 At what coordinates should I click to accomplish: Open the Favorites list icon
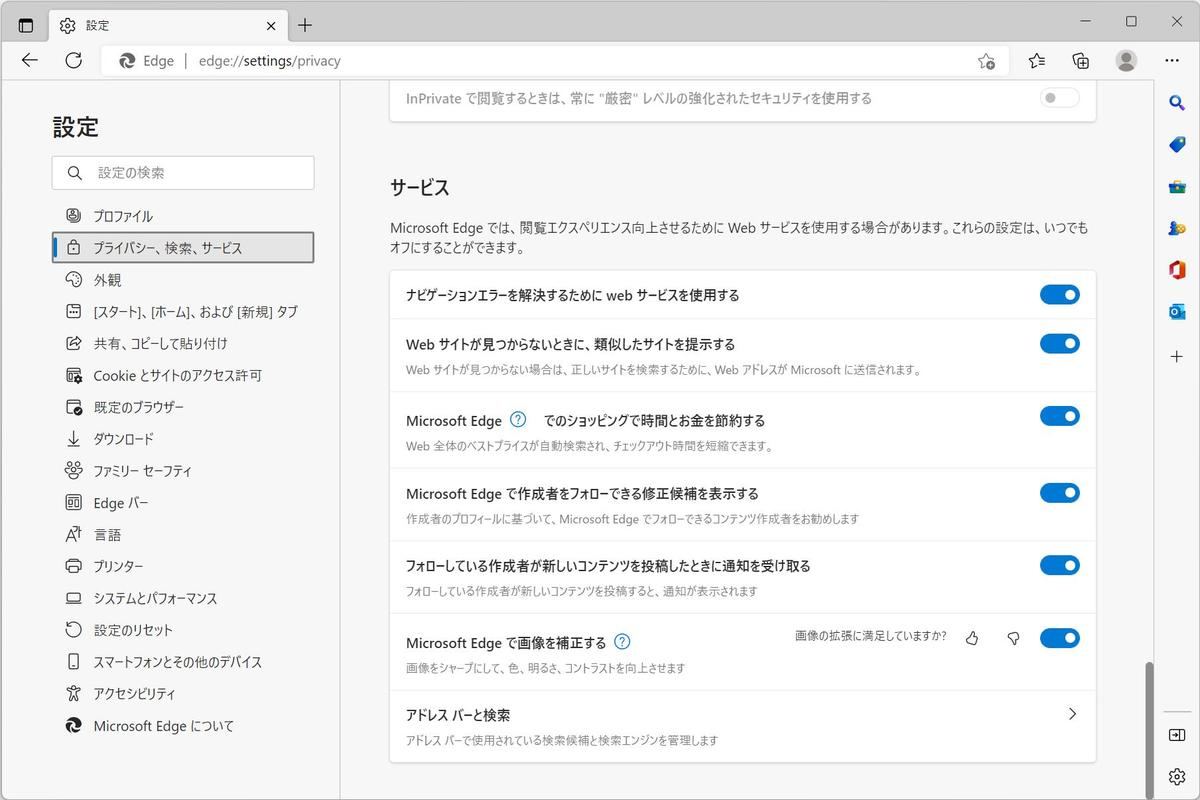[x=1037, y=61]
